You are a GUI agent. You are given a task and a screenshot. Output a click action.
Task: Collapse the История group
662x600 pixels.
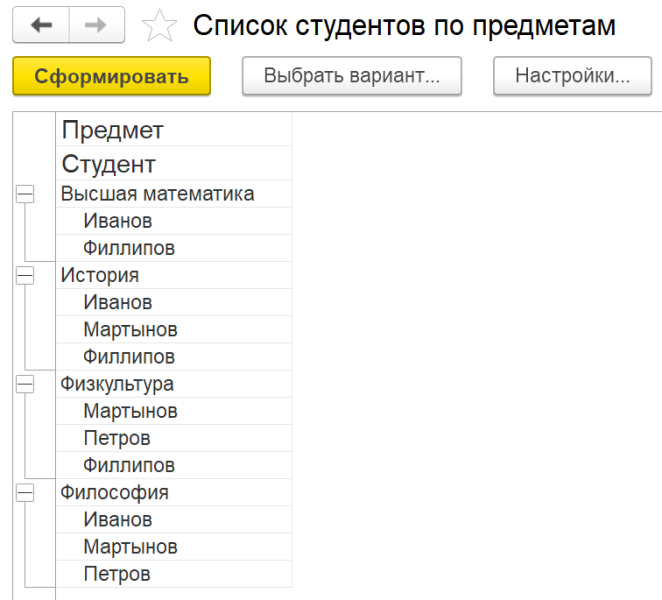pyautogui.click(x=25, y=276)
